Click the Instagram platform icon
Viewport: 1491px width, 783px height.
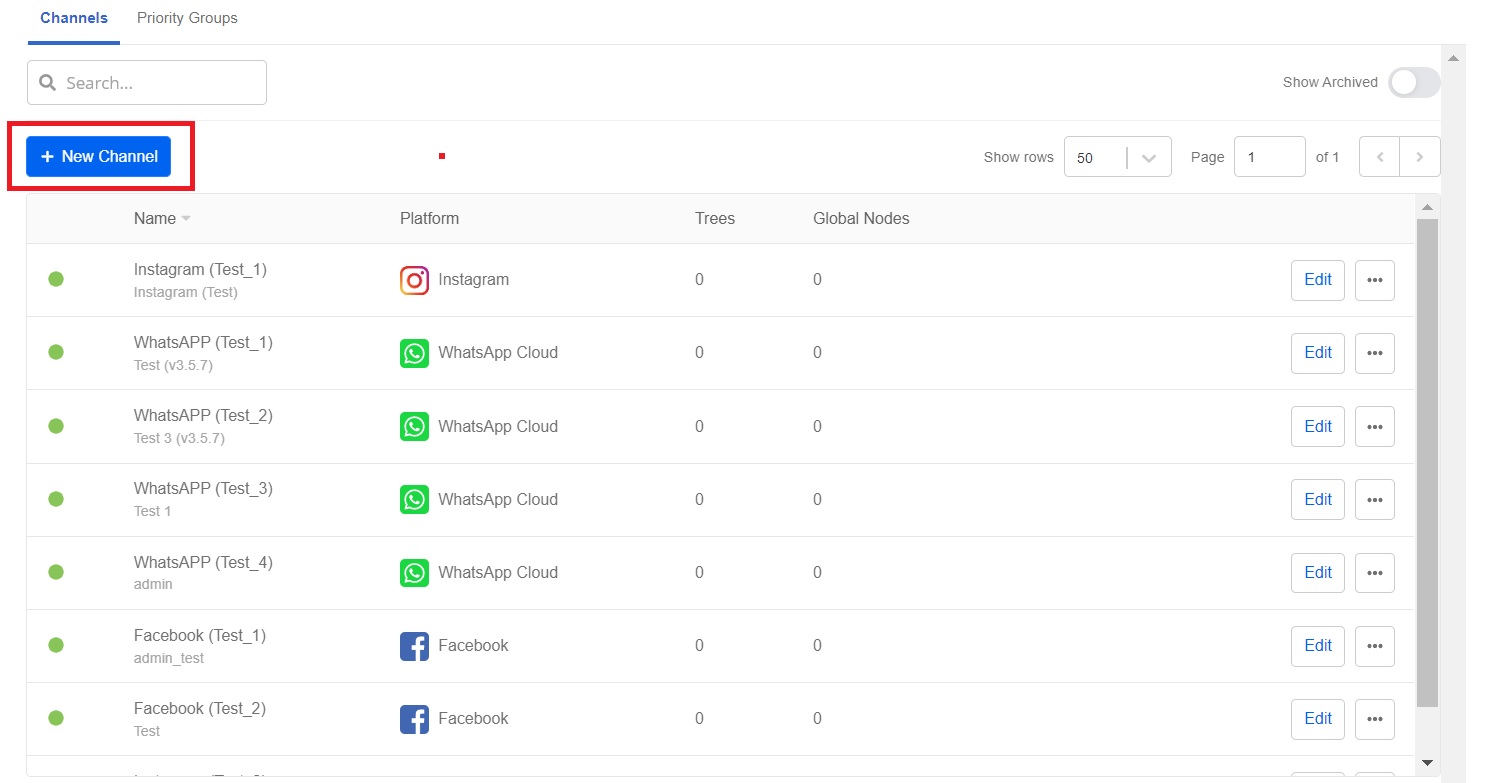[414, 280]
